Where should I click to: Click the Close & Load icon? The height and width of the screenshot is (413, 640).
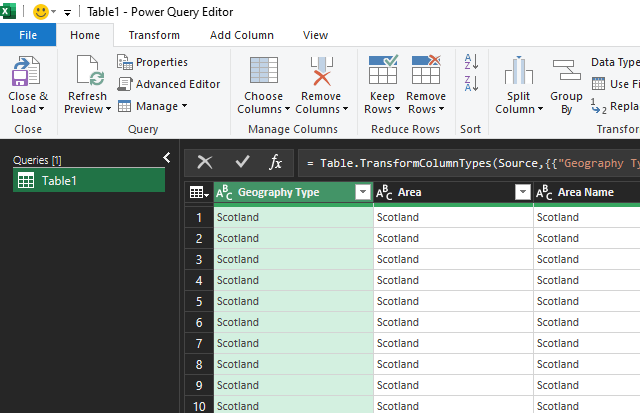(26, 71)
